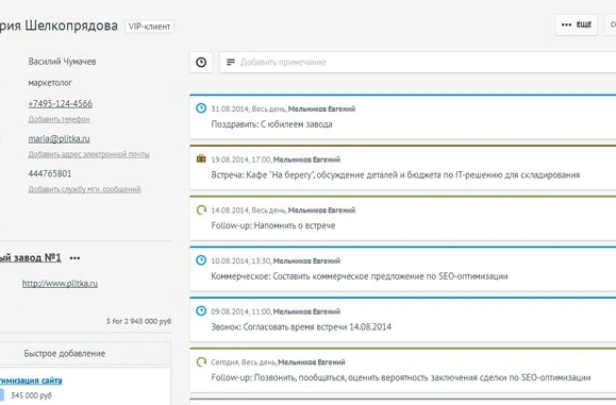
Task: Click the note lines icon in note field
Action: coord(231,62)
